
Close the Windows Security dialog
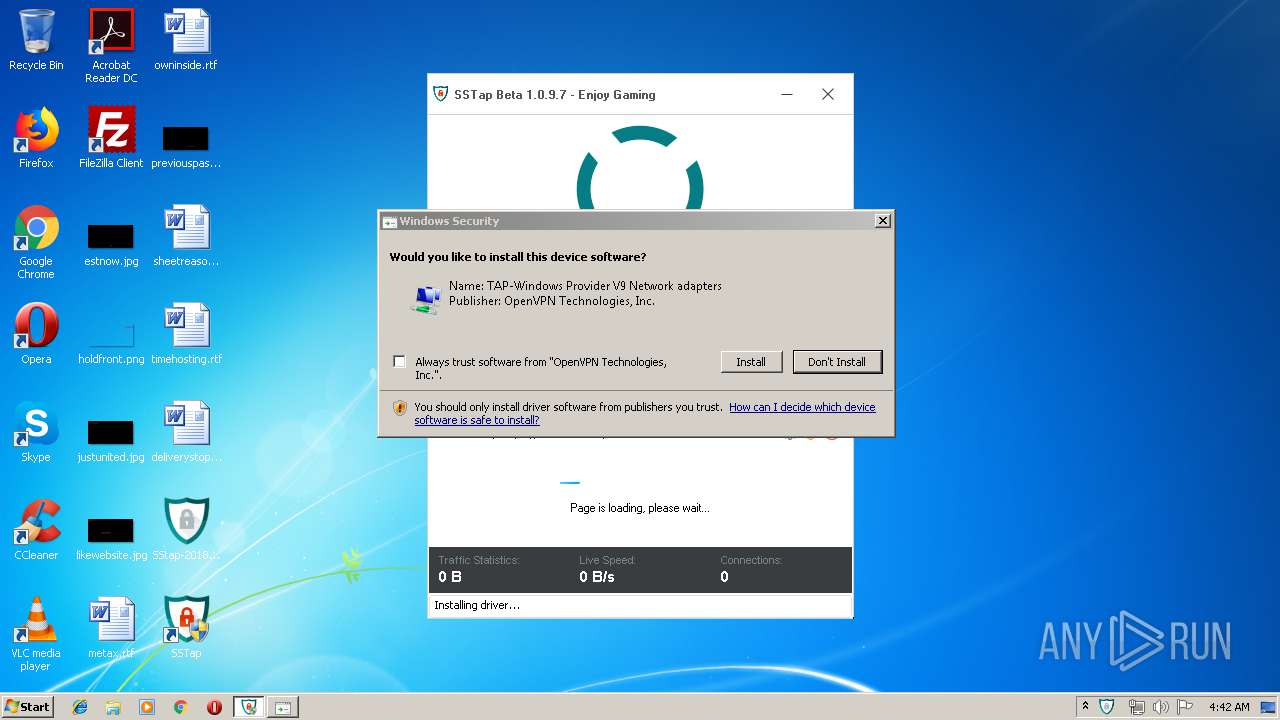[x=882, y=221]
